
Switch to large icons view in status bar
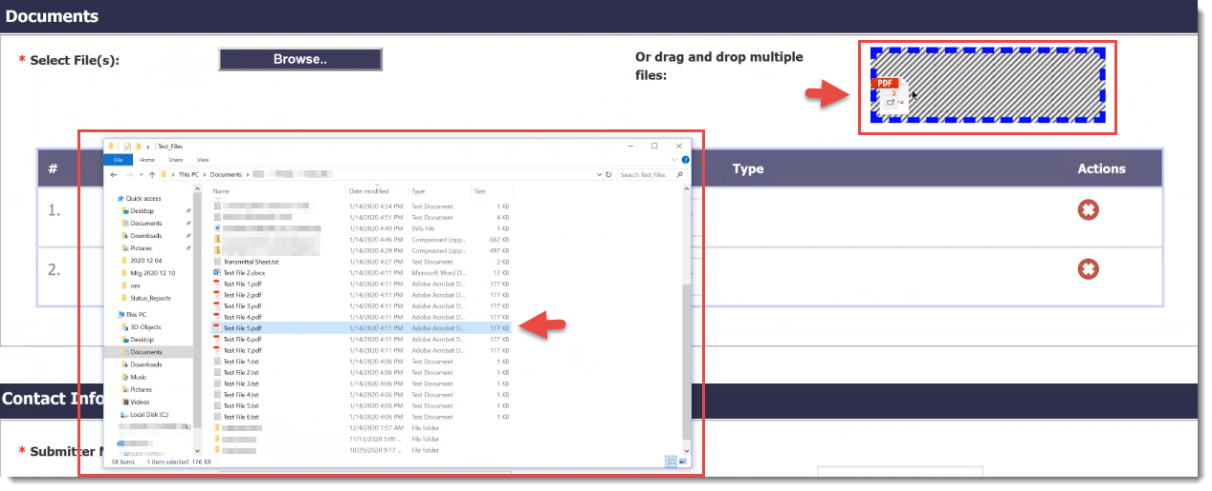point(683,461)
